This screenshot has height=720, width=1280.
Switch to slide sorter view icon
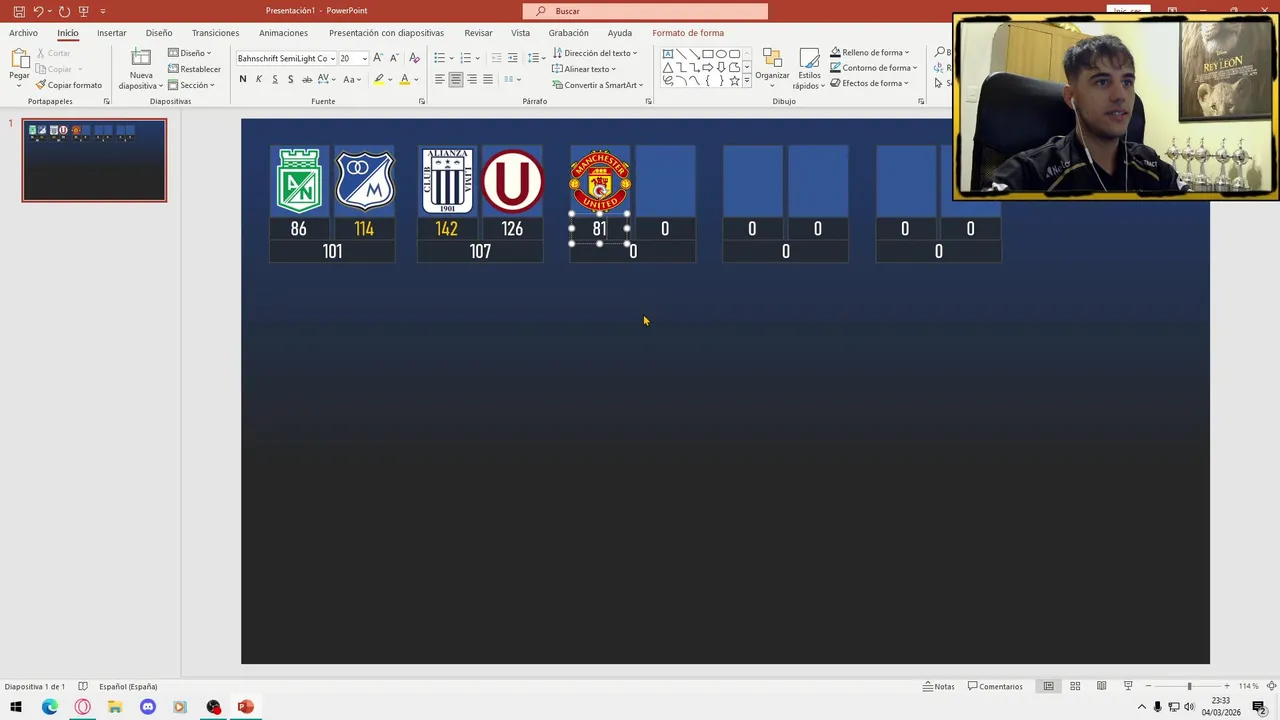pyautogui.click(x=1075, y=686)
